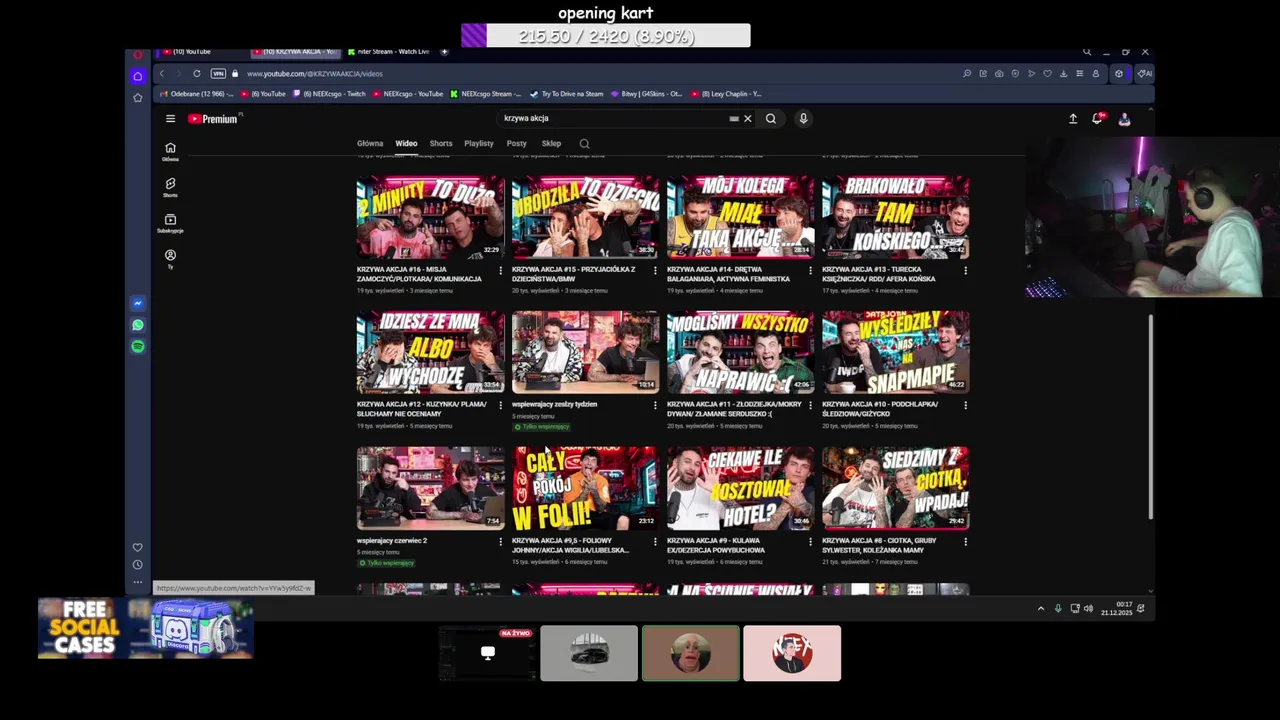Open the Ty (You) sidebar item
Screen dimensions: 1280x720
[x=170, y=259]
